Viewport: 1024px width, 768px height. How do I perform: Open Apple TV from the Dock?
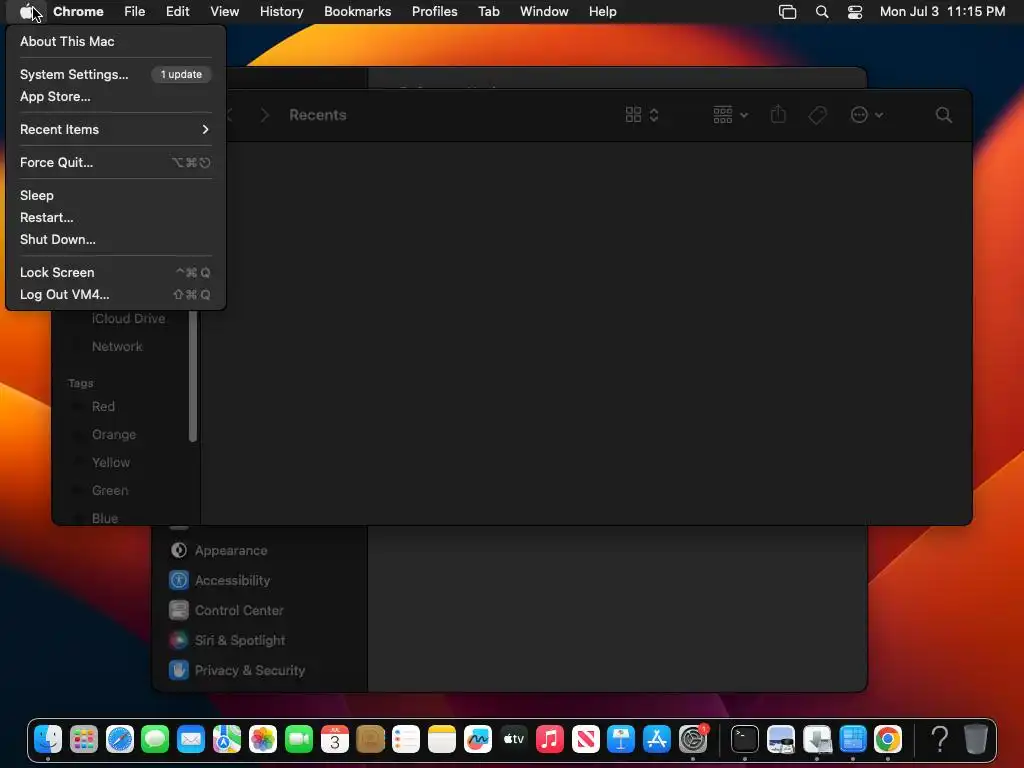(x=513, y=739)
